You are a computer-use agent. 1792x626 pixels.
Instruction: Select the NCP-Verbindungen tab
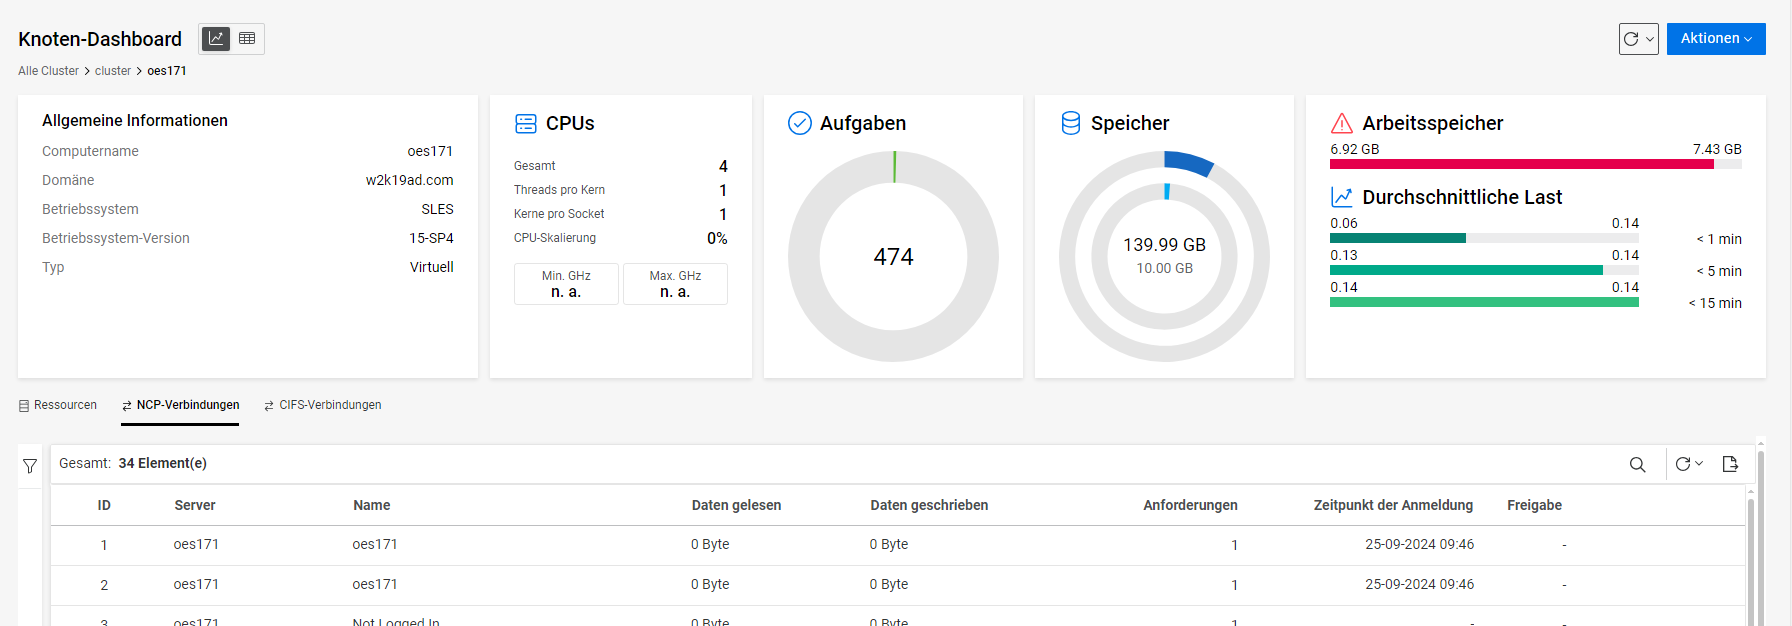click(x=180, y=405)
